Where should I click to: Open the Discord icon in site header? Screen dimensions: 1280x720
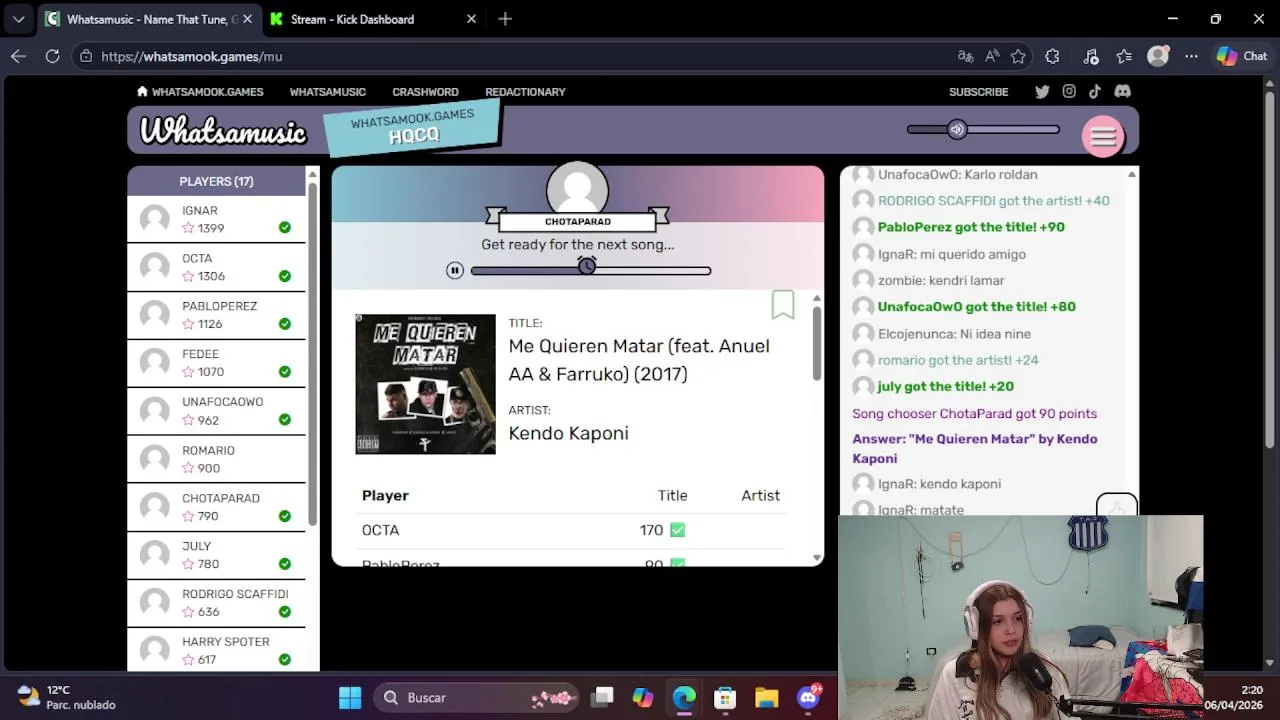point(1122,91)
